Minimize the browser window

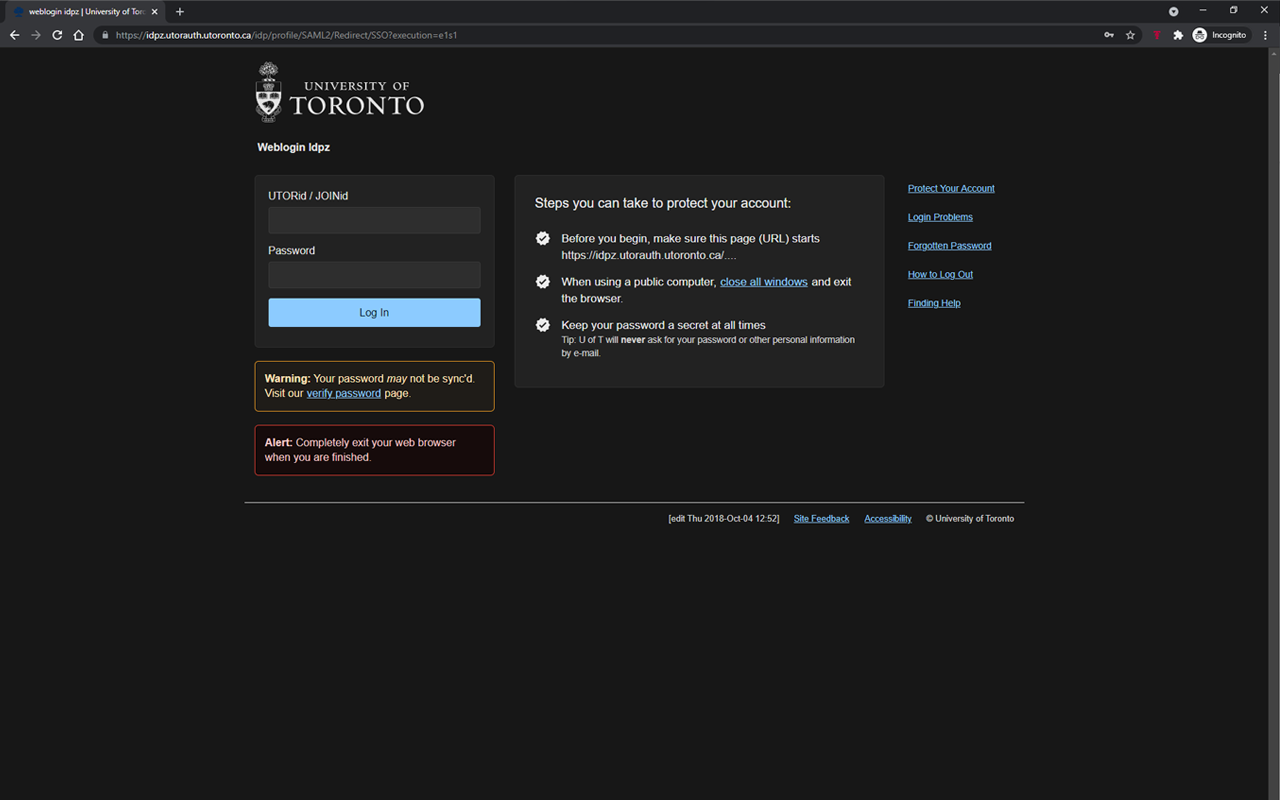click(x=1203, y=10)
